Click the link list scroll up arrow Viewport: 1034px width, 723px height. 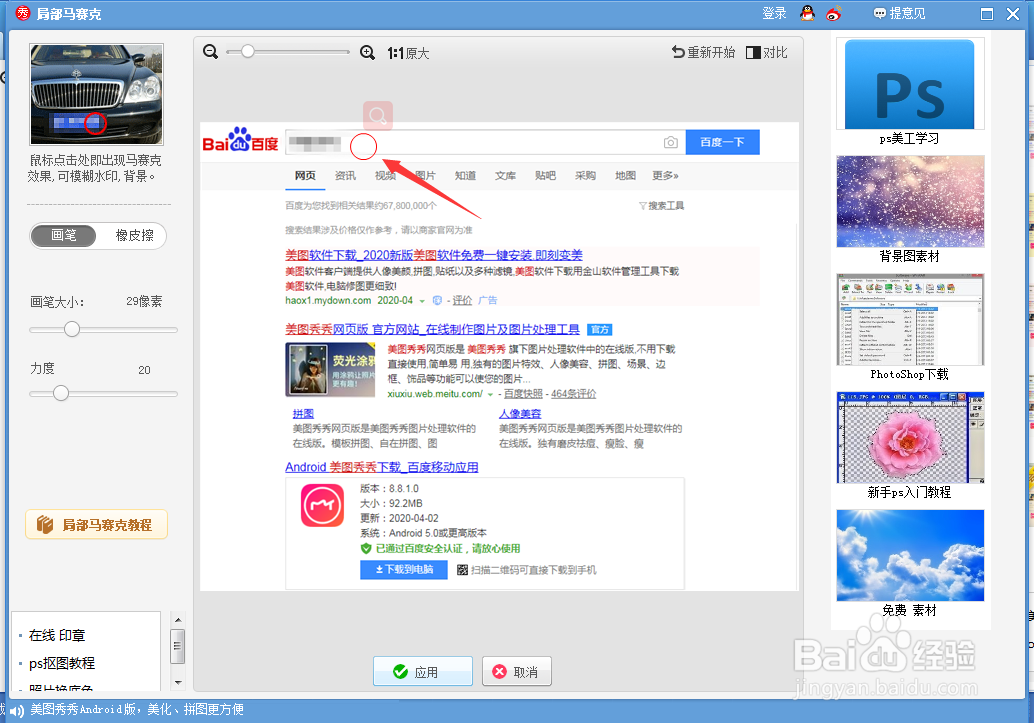(177, 619)
